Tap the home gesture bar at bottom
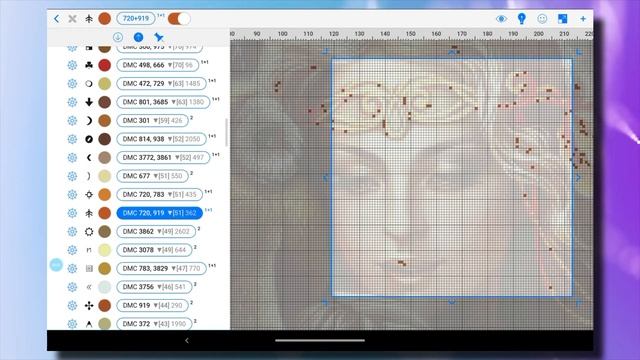Viewport: 640px width, 360px height. (x=320, y=340)
